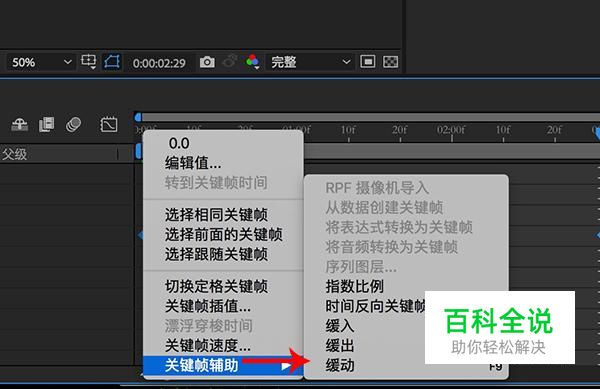Image resolution: width=600 pixels, height=389 pixels.
Task: Open the 完整 resolution dropdown
Action: pos(310,62)
